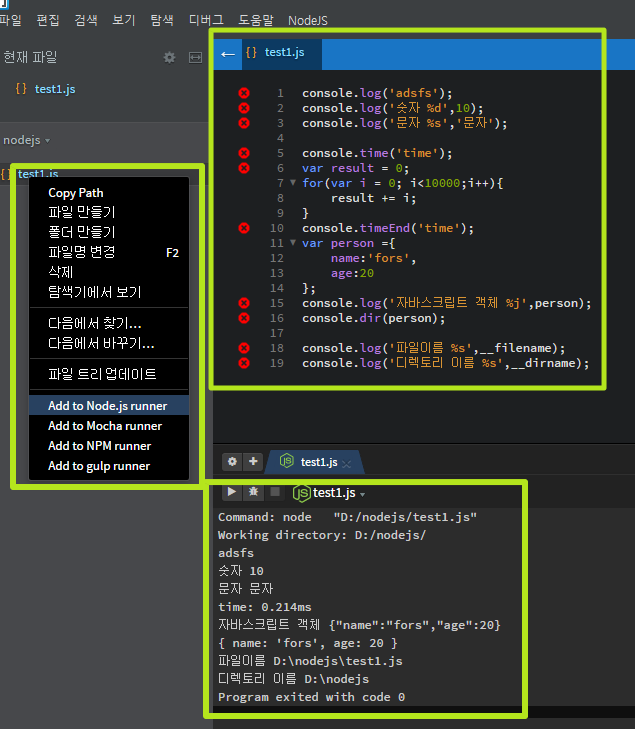This screenshot has height=729, width=635.
Task: Choose 파일명 변경 from context menu
Action: click(x=109, y=252)
